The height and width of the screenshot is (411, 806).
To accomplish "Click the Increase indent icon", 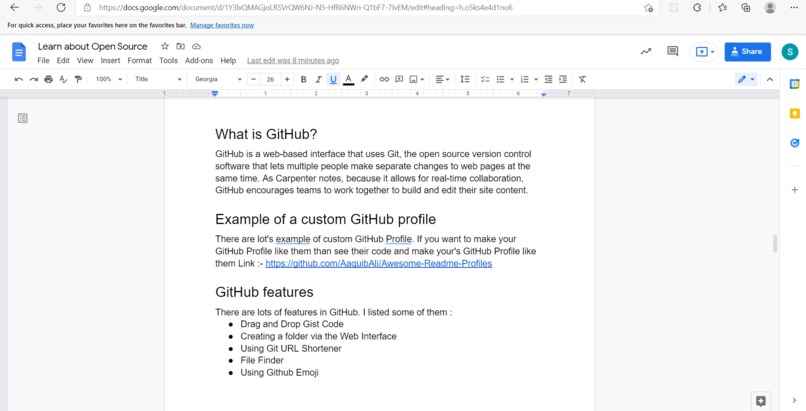I will tap(563, 79).
